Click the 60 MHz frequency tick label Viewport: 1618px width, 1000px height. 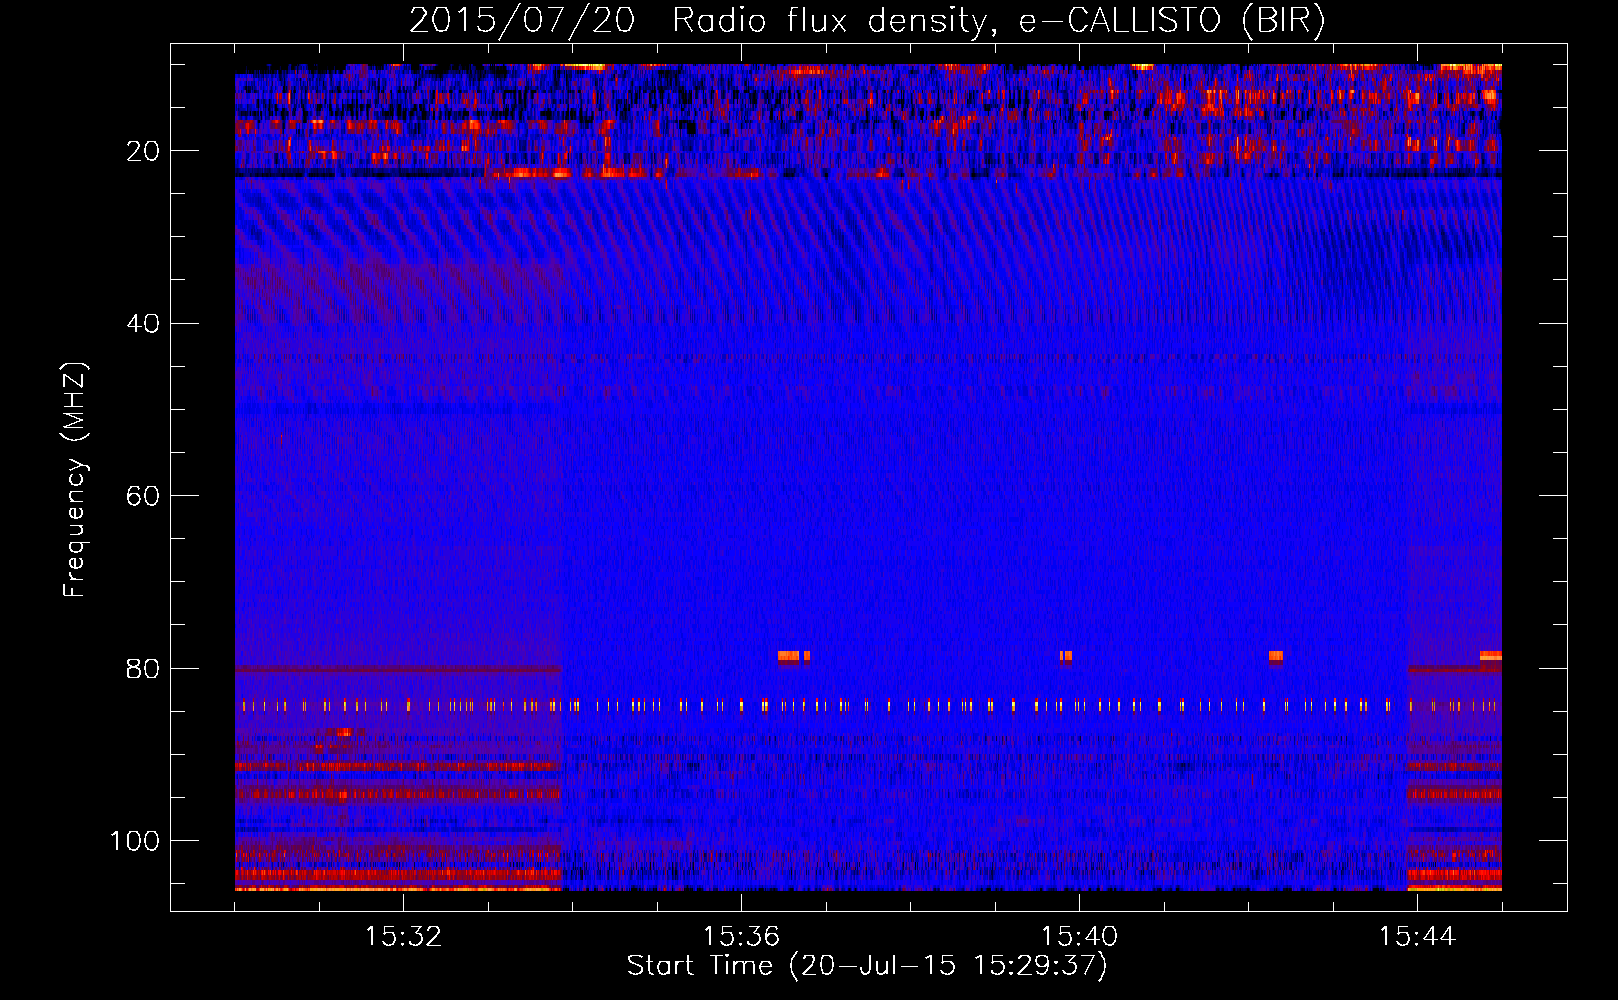(x=143, y=496)
